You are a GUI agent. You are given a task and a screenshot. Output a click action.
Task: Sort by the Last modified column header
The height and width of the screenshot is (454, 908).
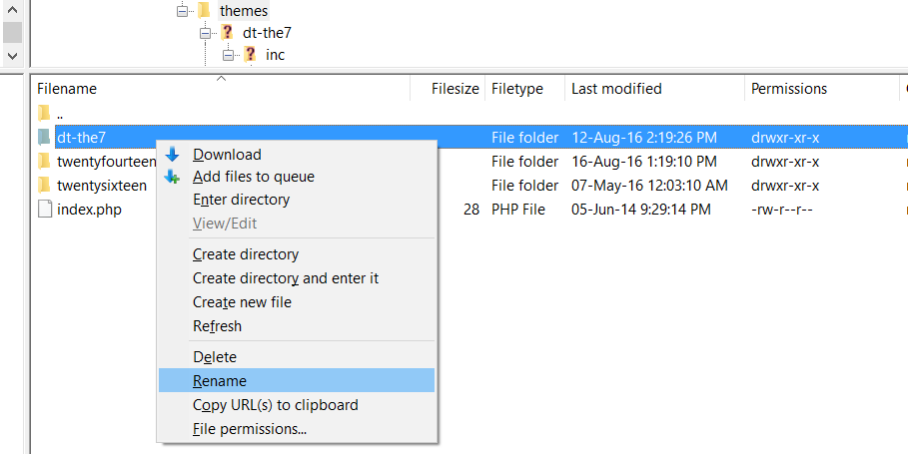[616, 88]
